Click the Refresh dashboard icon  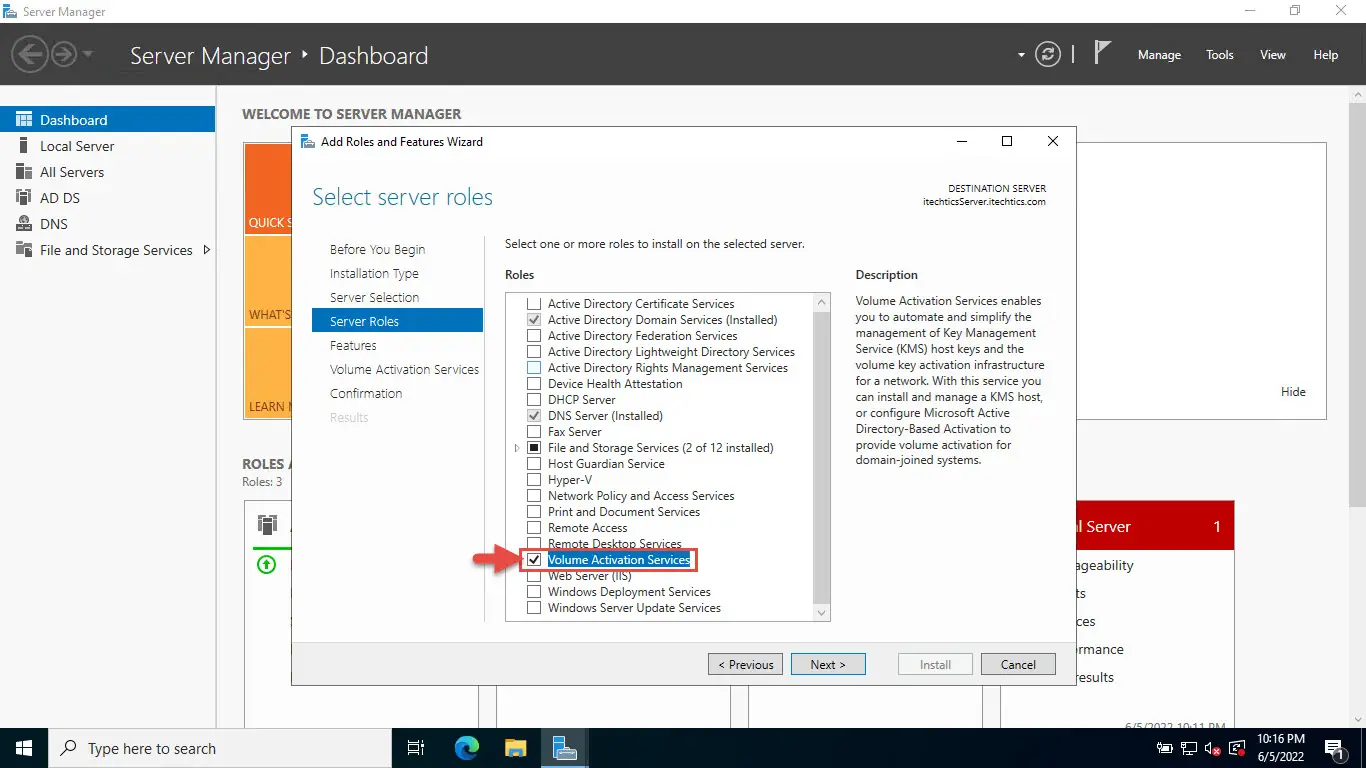[1048, 55]
